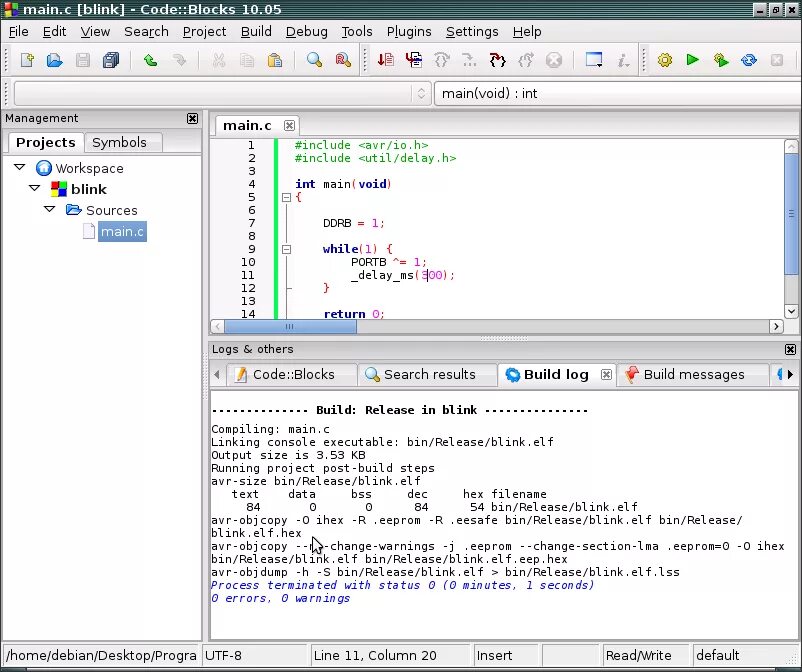The width and height of the screenshot is (802, 672).
Task: Fold the while loop block at line 9
Action: coord(286,249)
